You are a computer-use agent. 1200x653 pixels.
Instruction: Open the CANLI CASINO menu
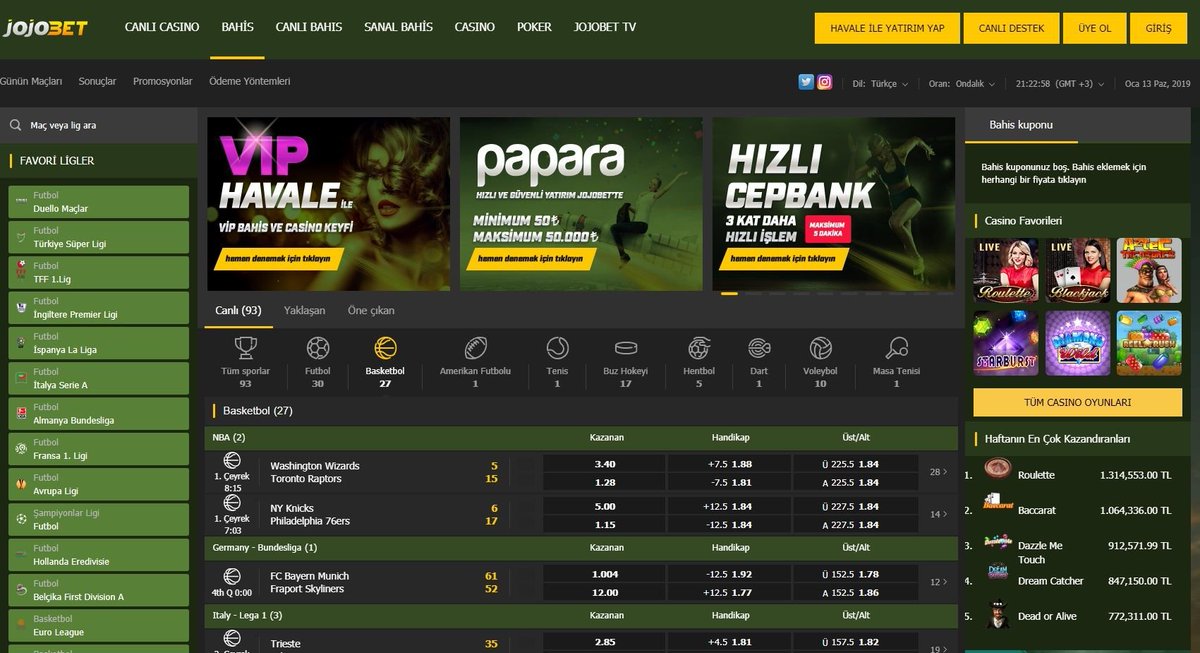tap(162, 27)
